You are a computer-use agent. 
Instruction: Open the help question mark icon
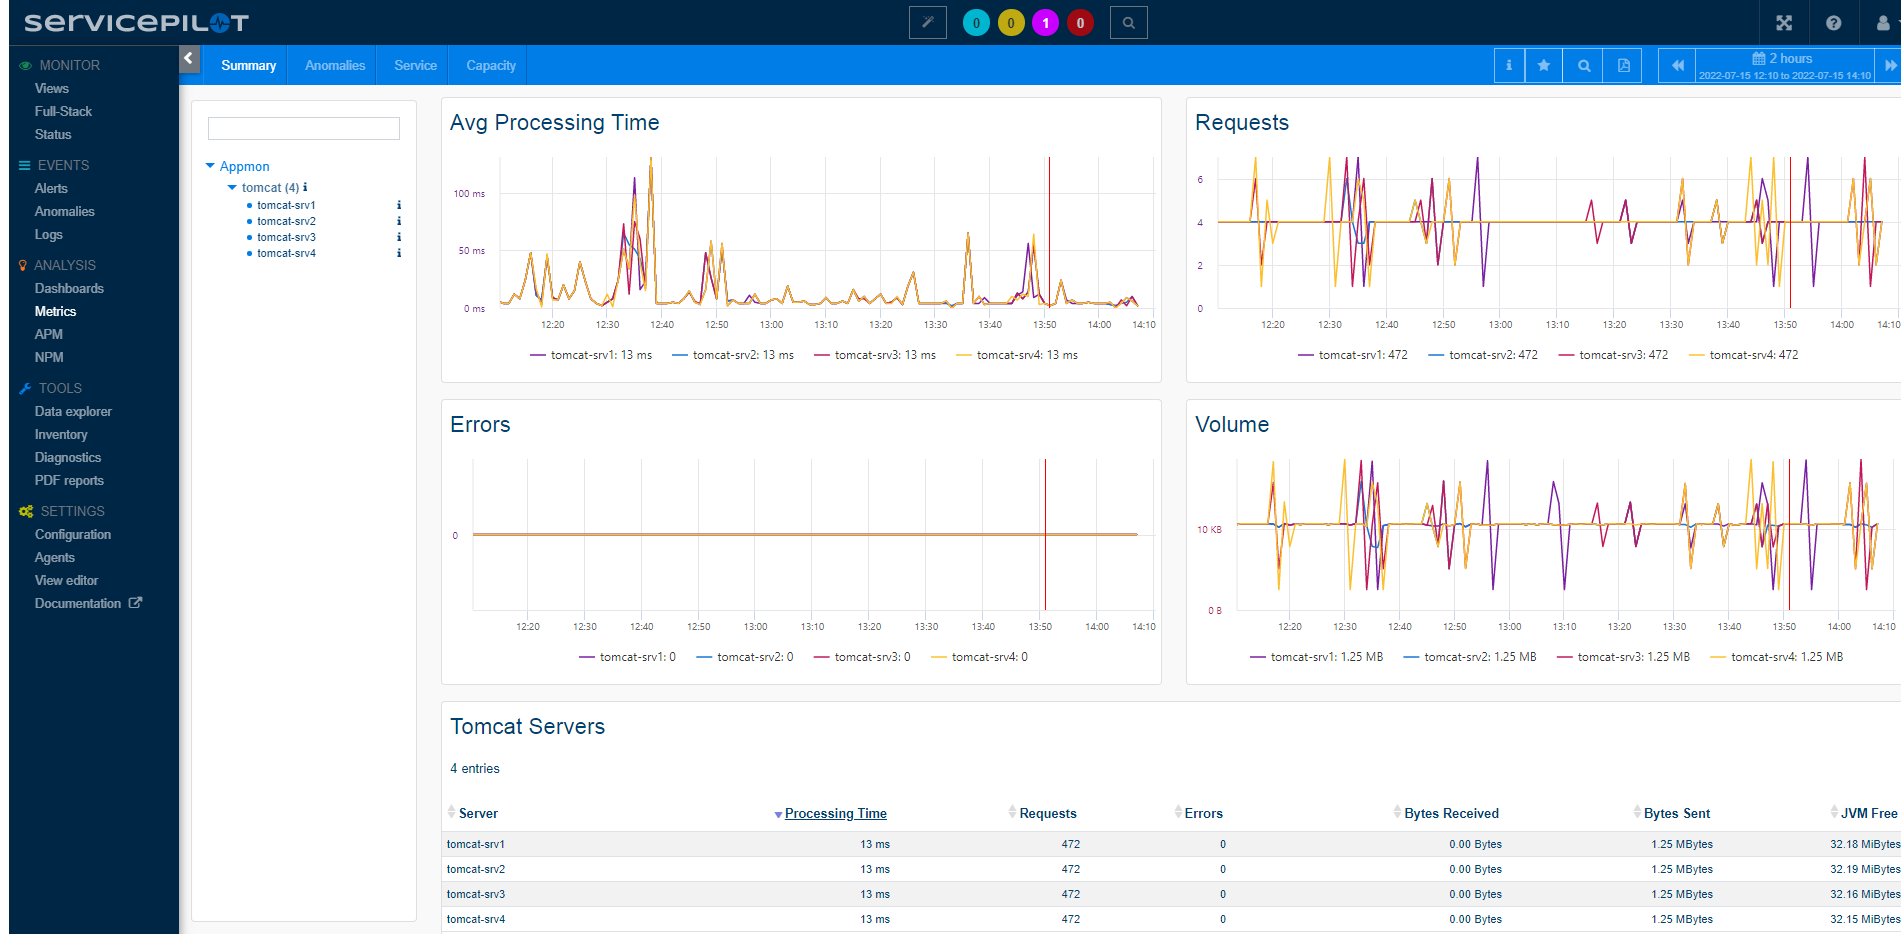tap(1833, 23)
